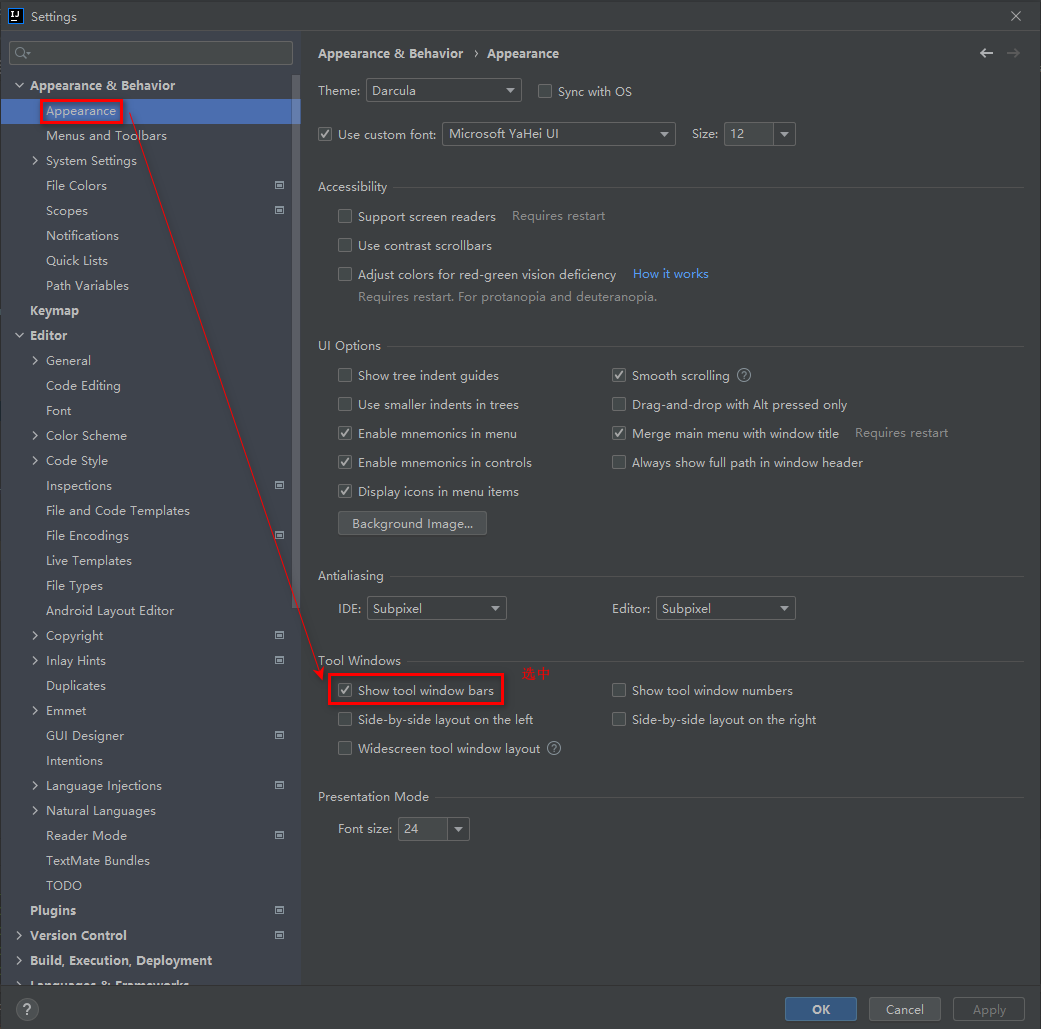Toggle Use custom font checkbox
The width and height of the screenshot is (1041, 1029).
point(325,134)
